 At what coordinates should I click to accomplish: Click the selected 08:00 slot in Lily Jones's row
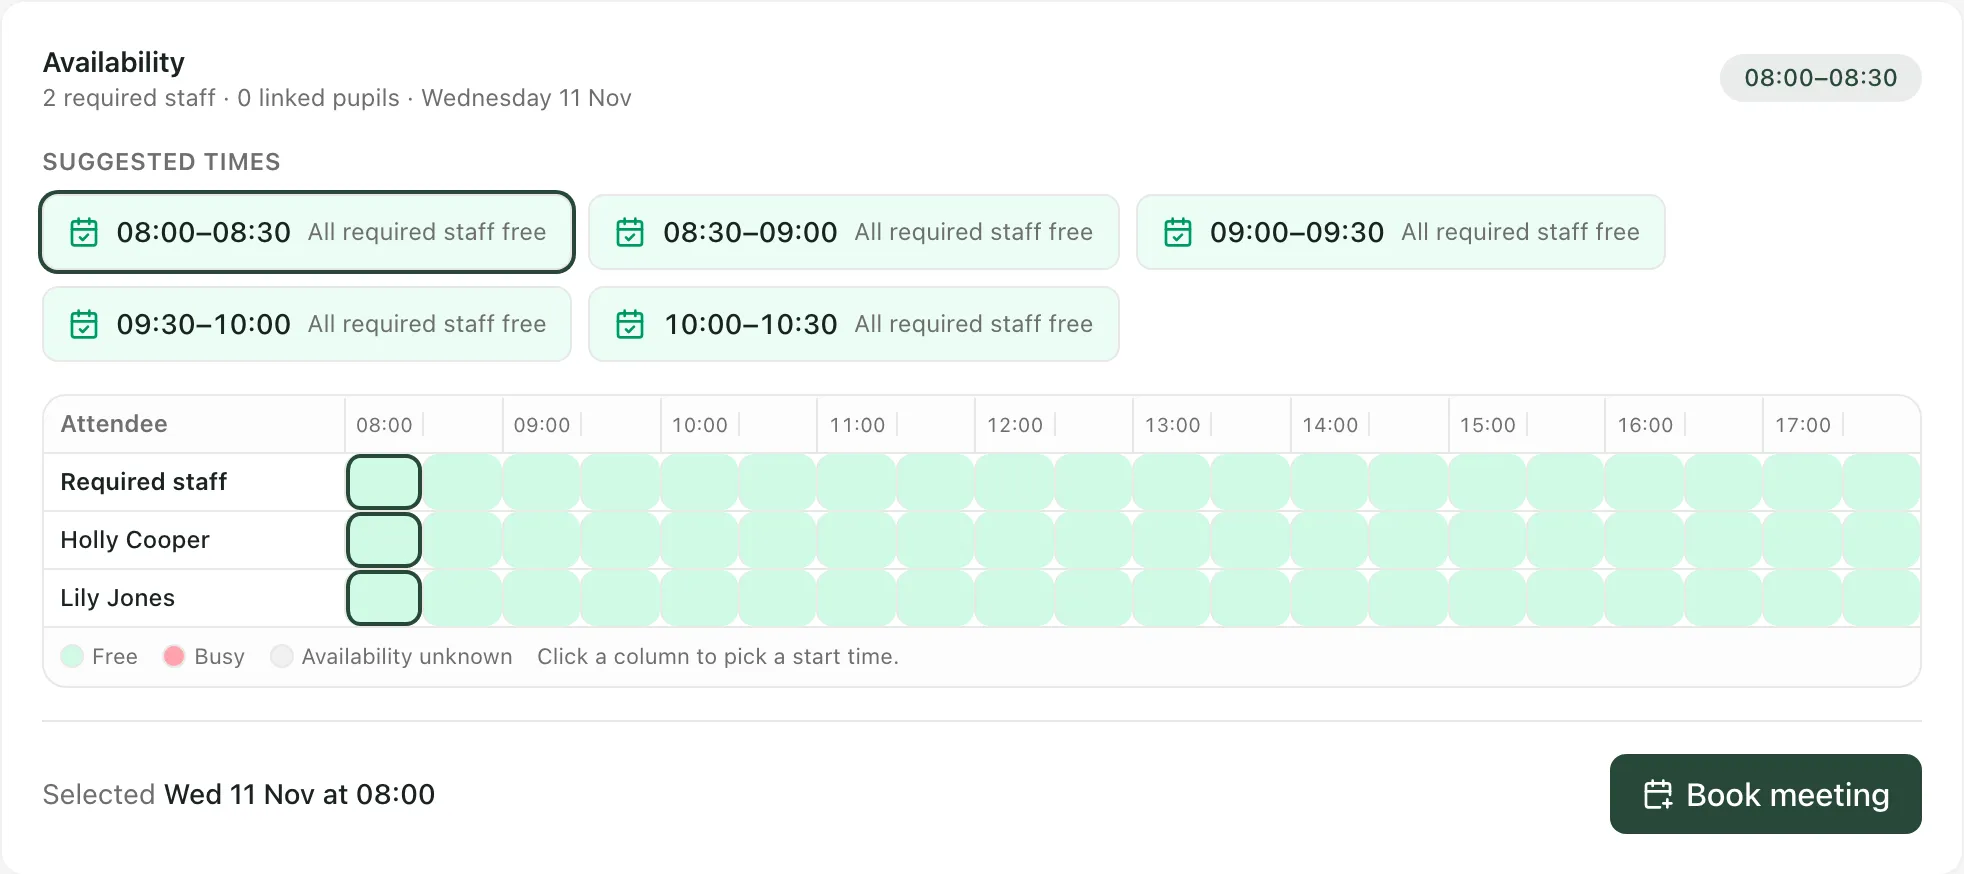point(384,598)
